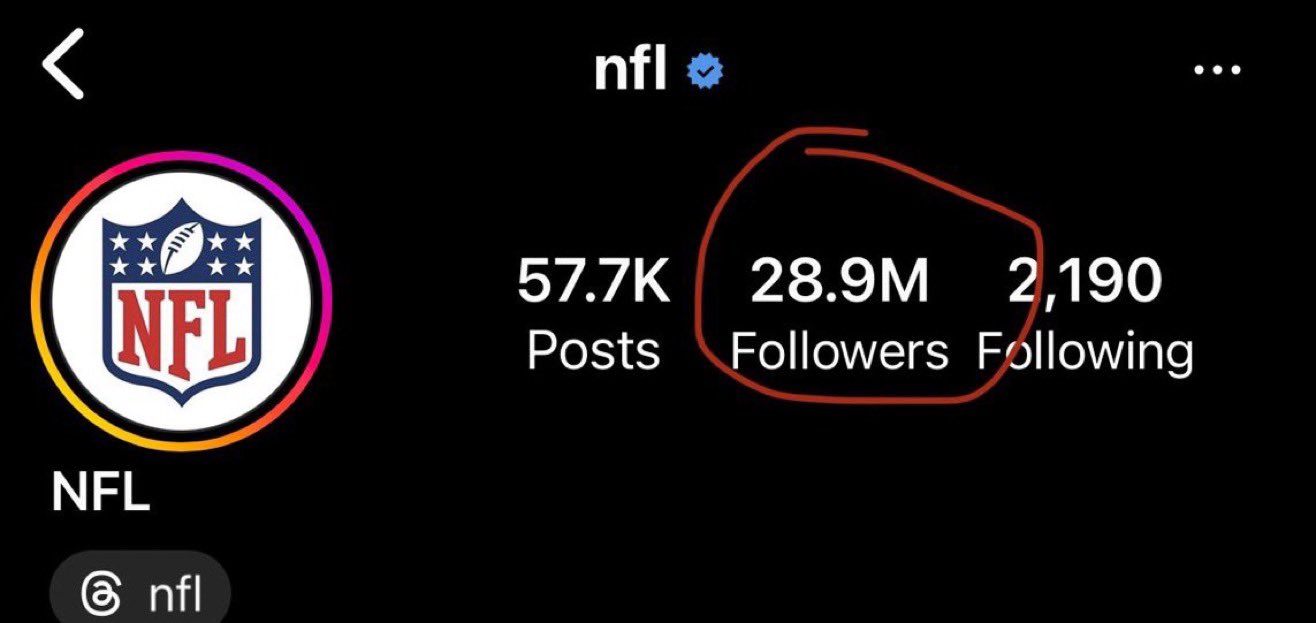The image size is (1316, 623).
Task: Click the nfl text inside the Threads pill
Action: [175, 597]
